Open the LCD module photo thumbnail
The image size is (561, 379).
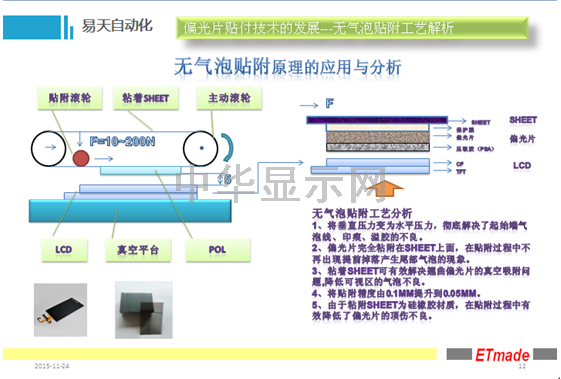point(60,310)
